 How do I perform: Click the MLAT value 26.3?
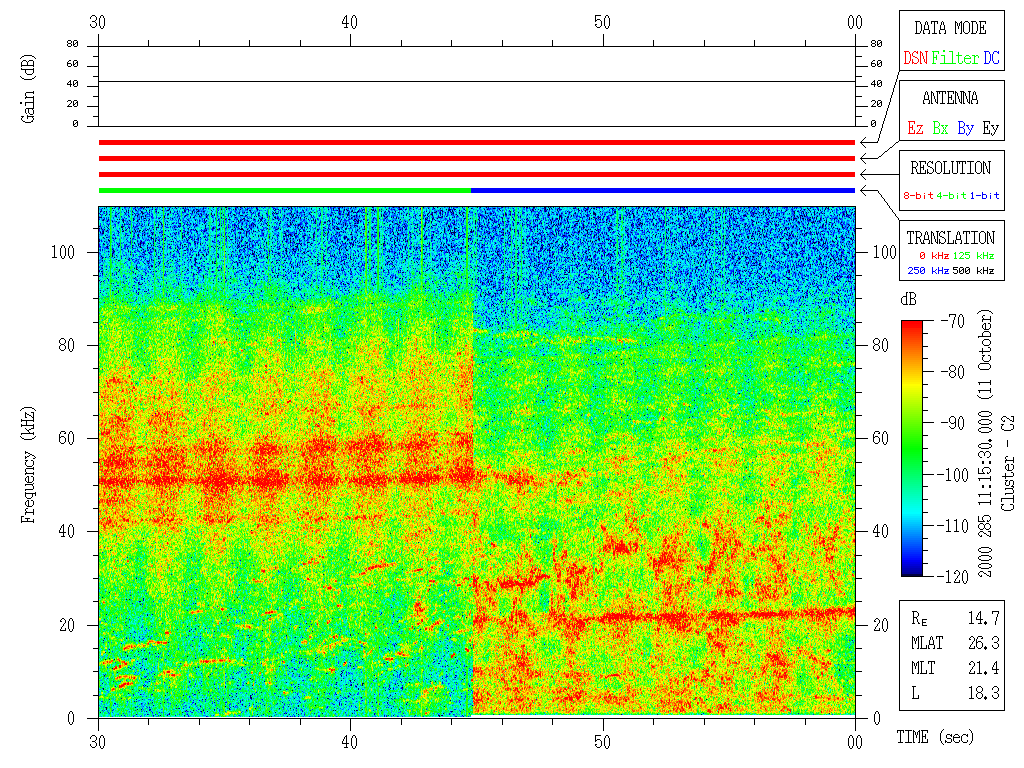[x=986, y=643]
